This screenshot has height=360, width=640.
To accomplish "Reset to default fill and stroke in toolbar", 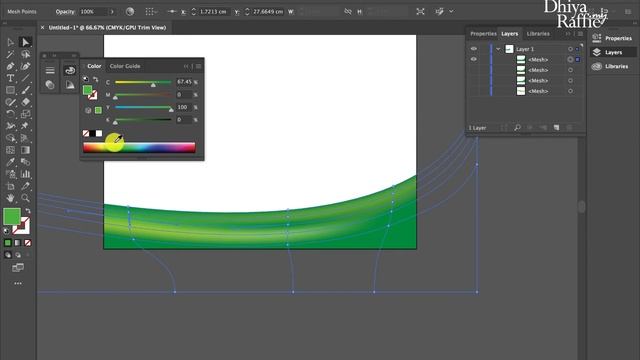I will point(6,231).
